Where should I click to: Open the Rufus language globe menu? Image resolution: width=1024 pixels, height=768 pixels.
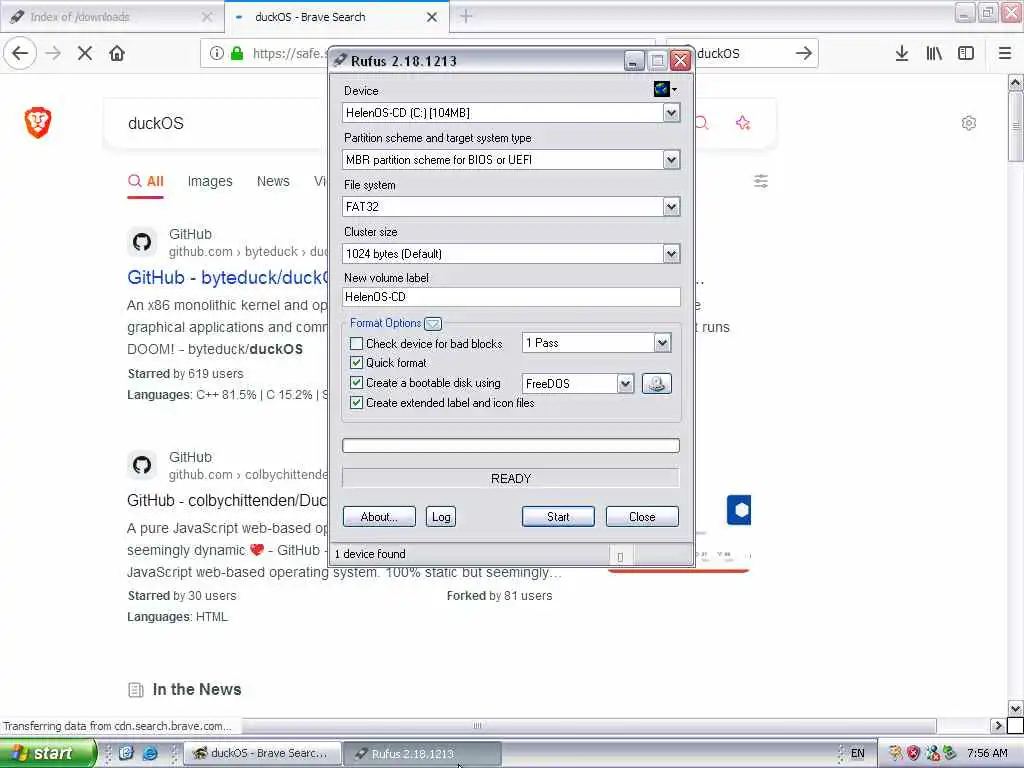[665, 89]
